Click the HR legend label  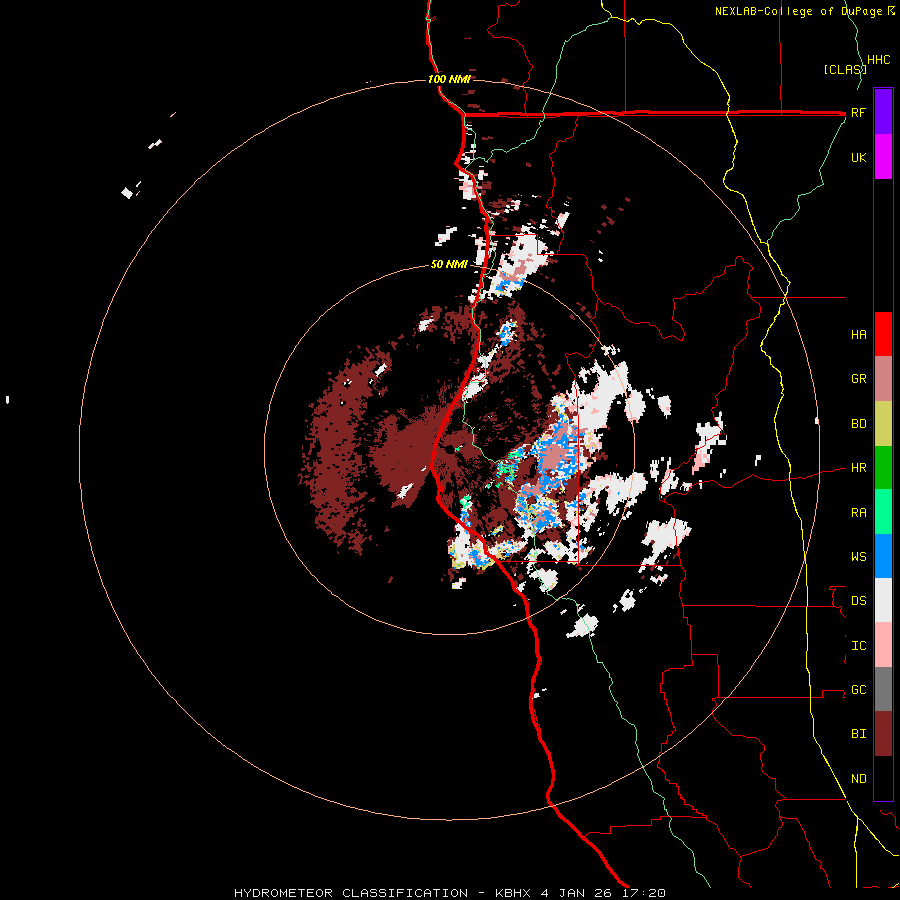click(x=858, y=468)
